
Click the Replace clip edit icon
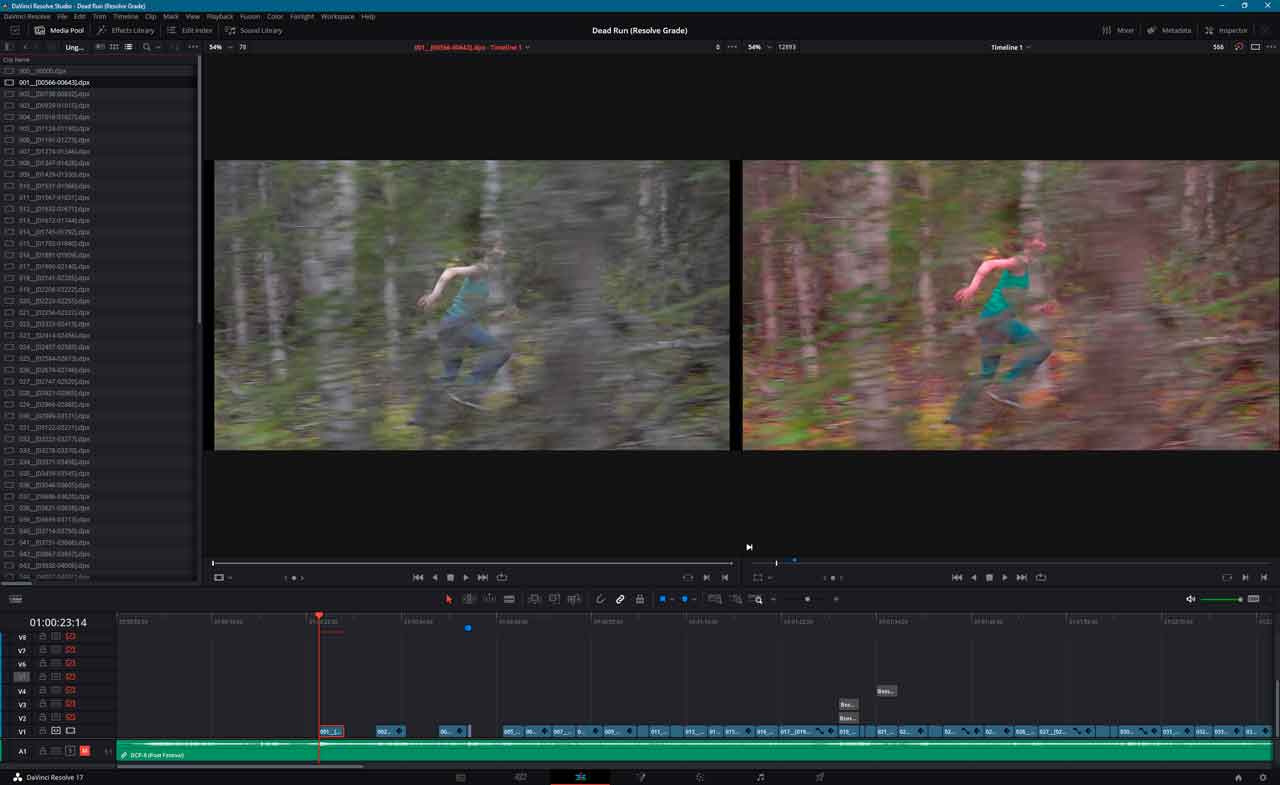[574, 599]
